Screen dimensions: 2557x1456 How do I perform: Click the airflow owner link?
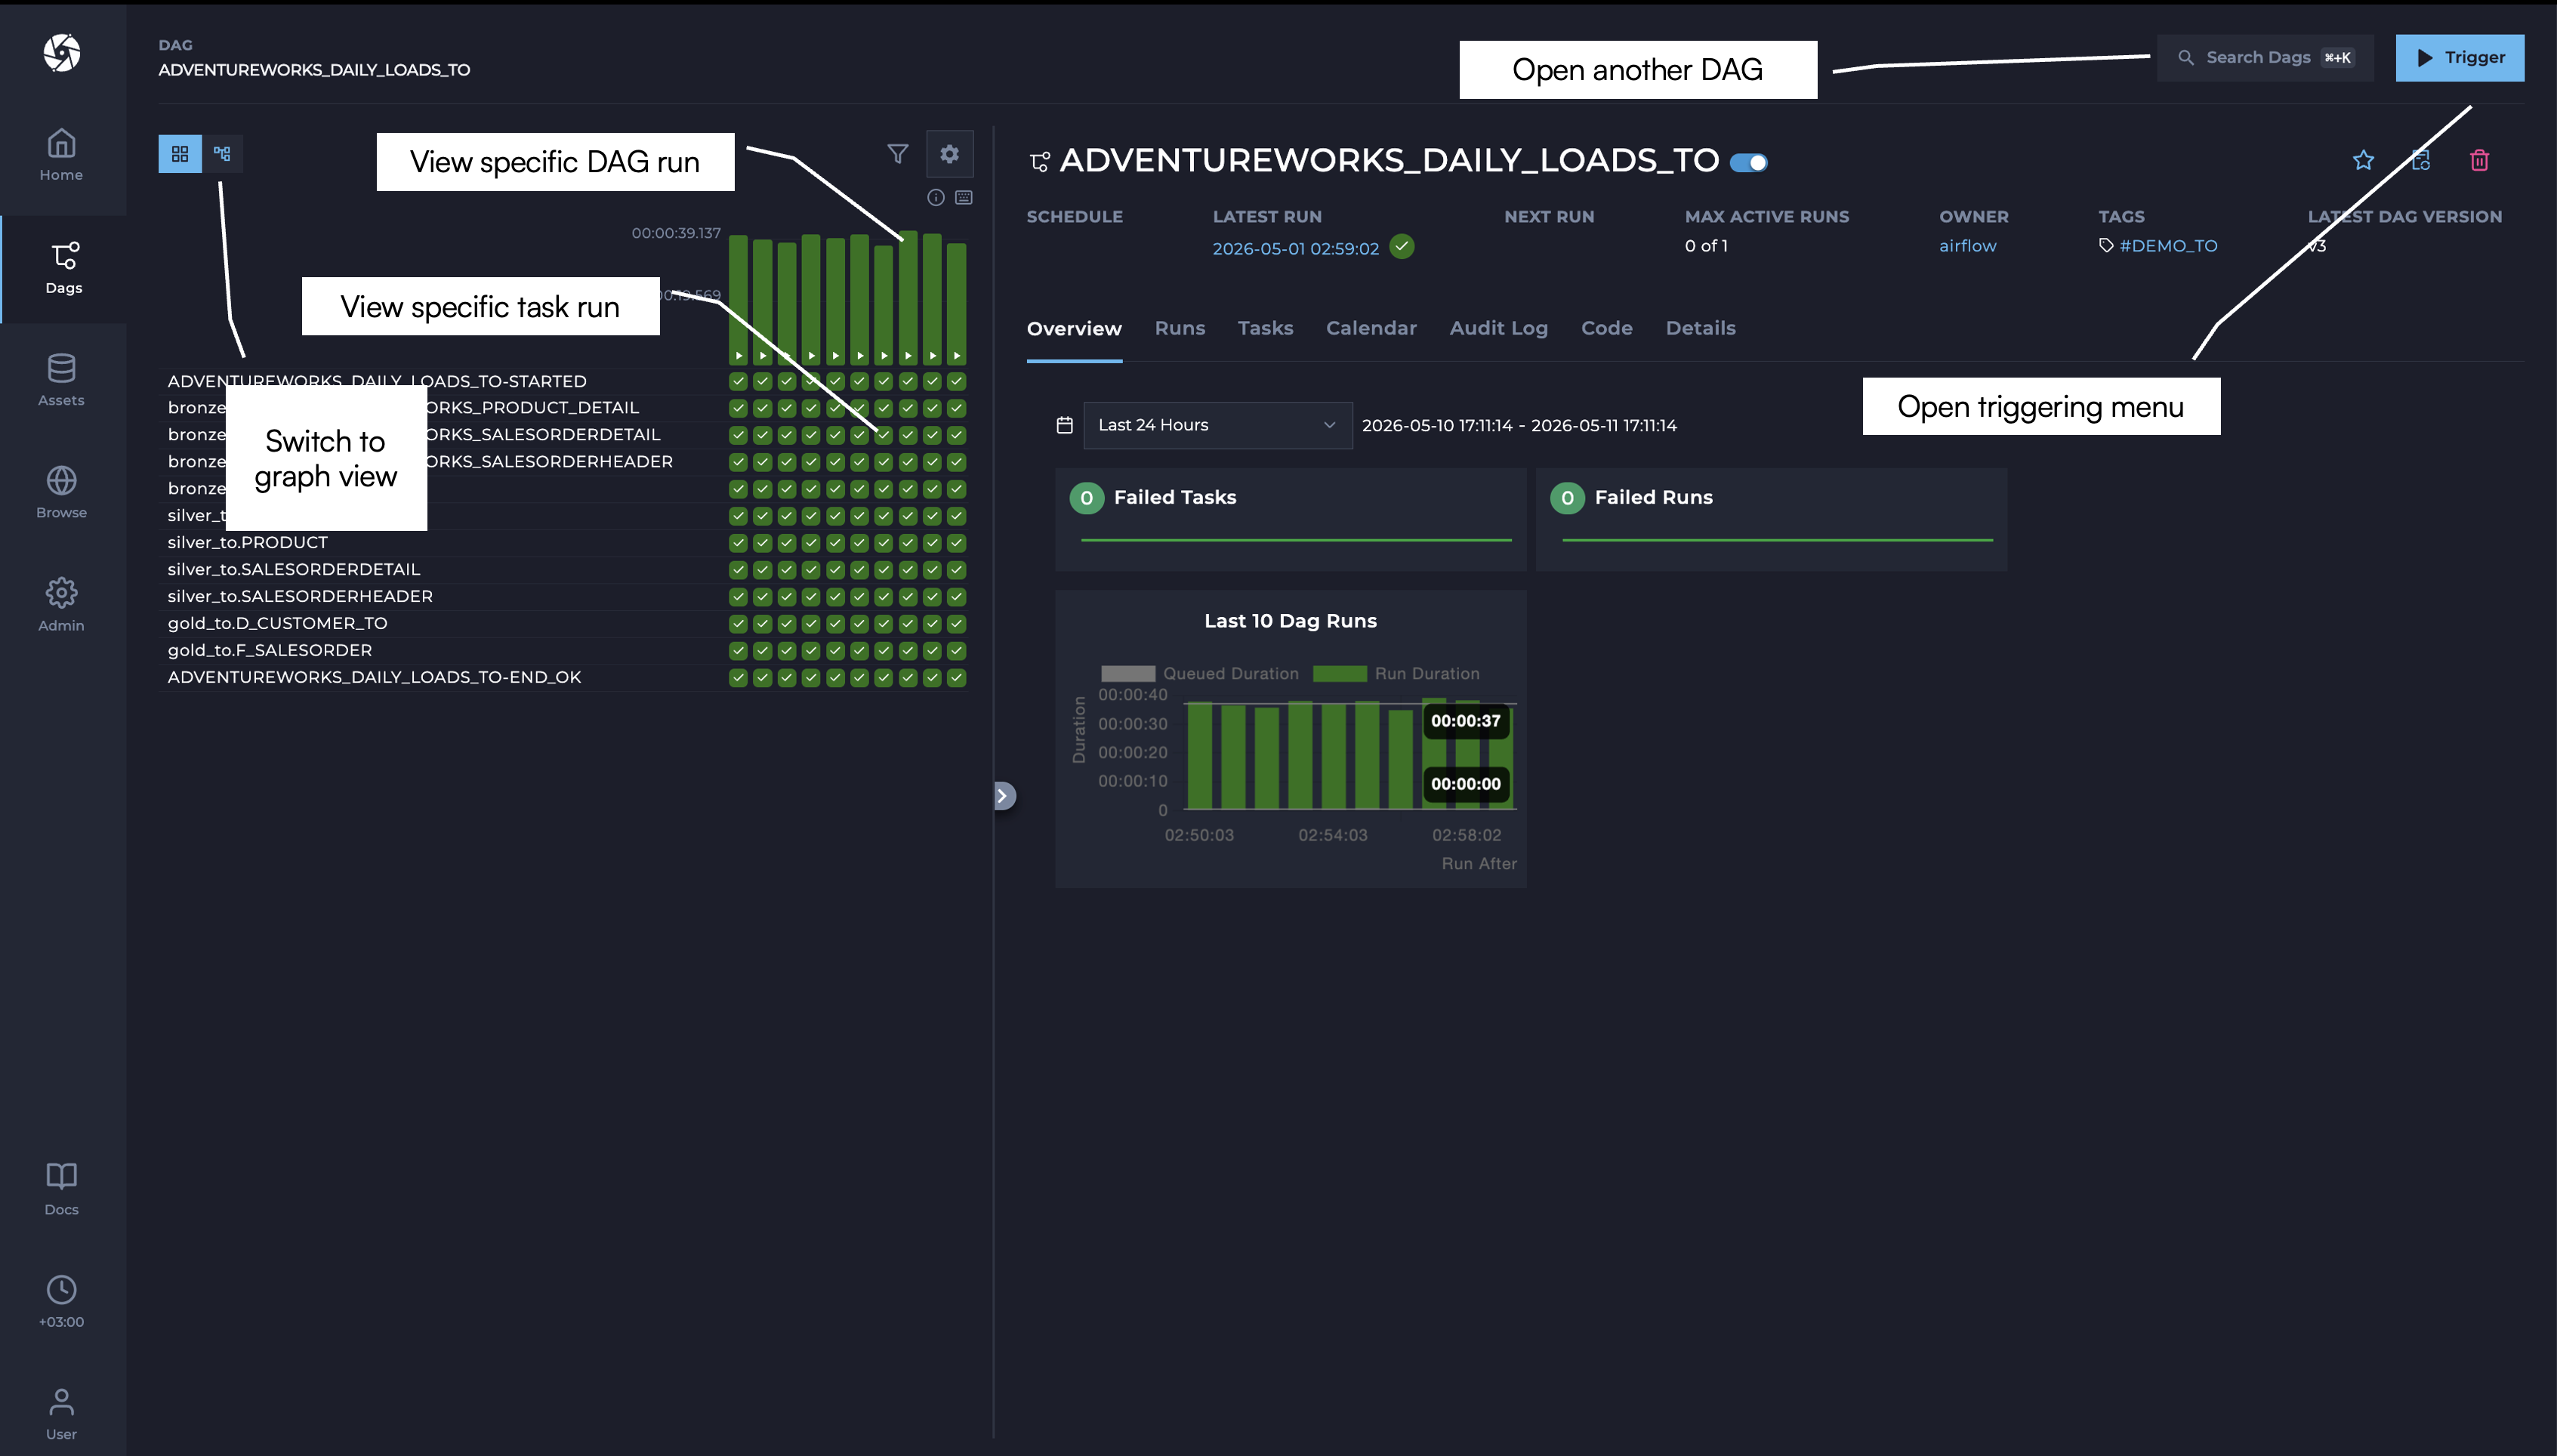click(x=1967, y=246)
